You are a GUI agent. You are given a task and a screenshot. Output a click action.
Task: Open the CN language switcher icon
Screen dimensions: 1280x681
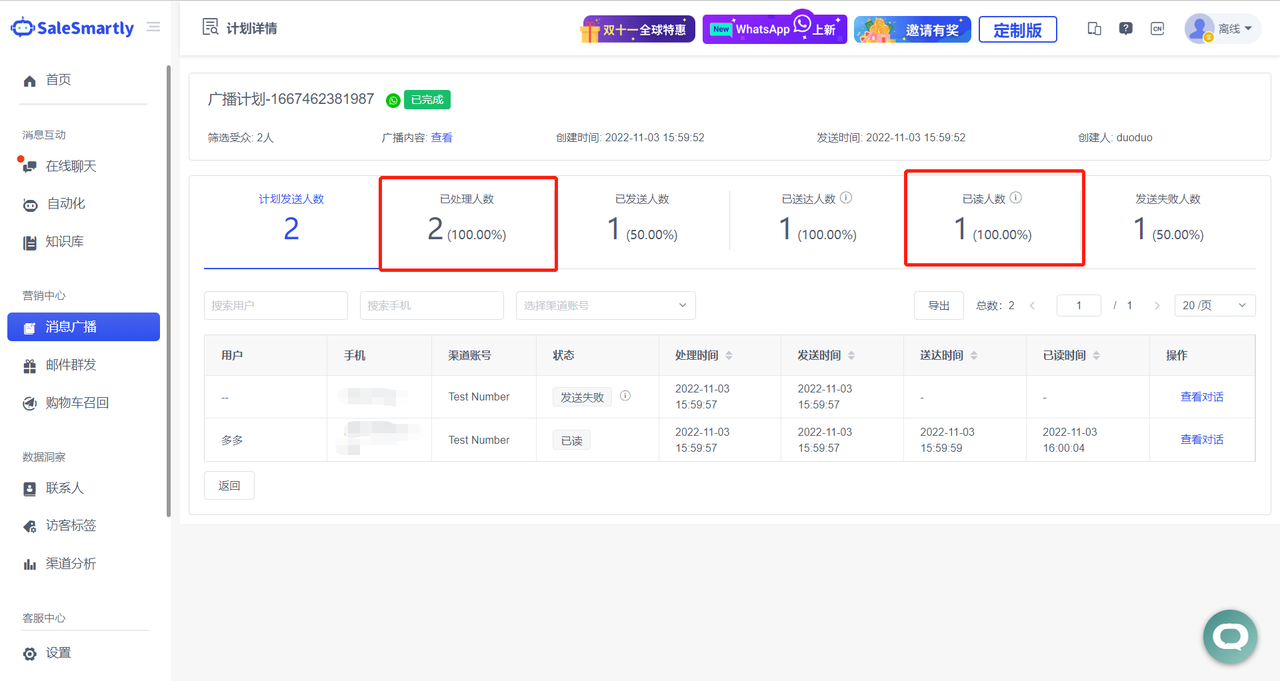coord(1157,29)
